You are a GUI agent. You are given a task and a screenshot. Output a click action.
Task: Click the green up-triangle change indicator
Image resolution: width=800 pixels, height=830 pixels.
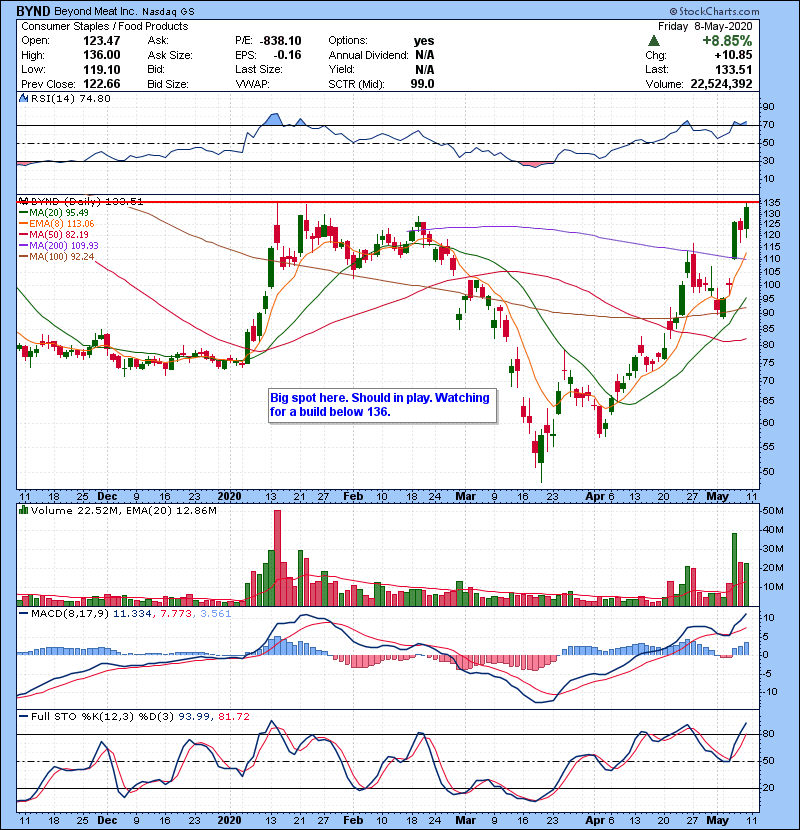pyautogui.click(x=654, y=40)
